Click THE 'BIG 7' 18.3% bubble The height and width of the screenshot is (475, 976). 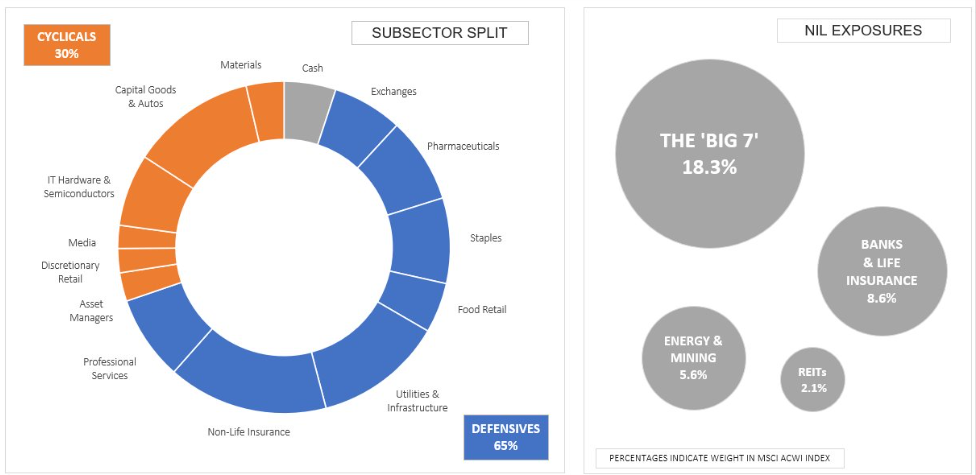[x=709, y=152]
